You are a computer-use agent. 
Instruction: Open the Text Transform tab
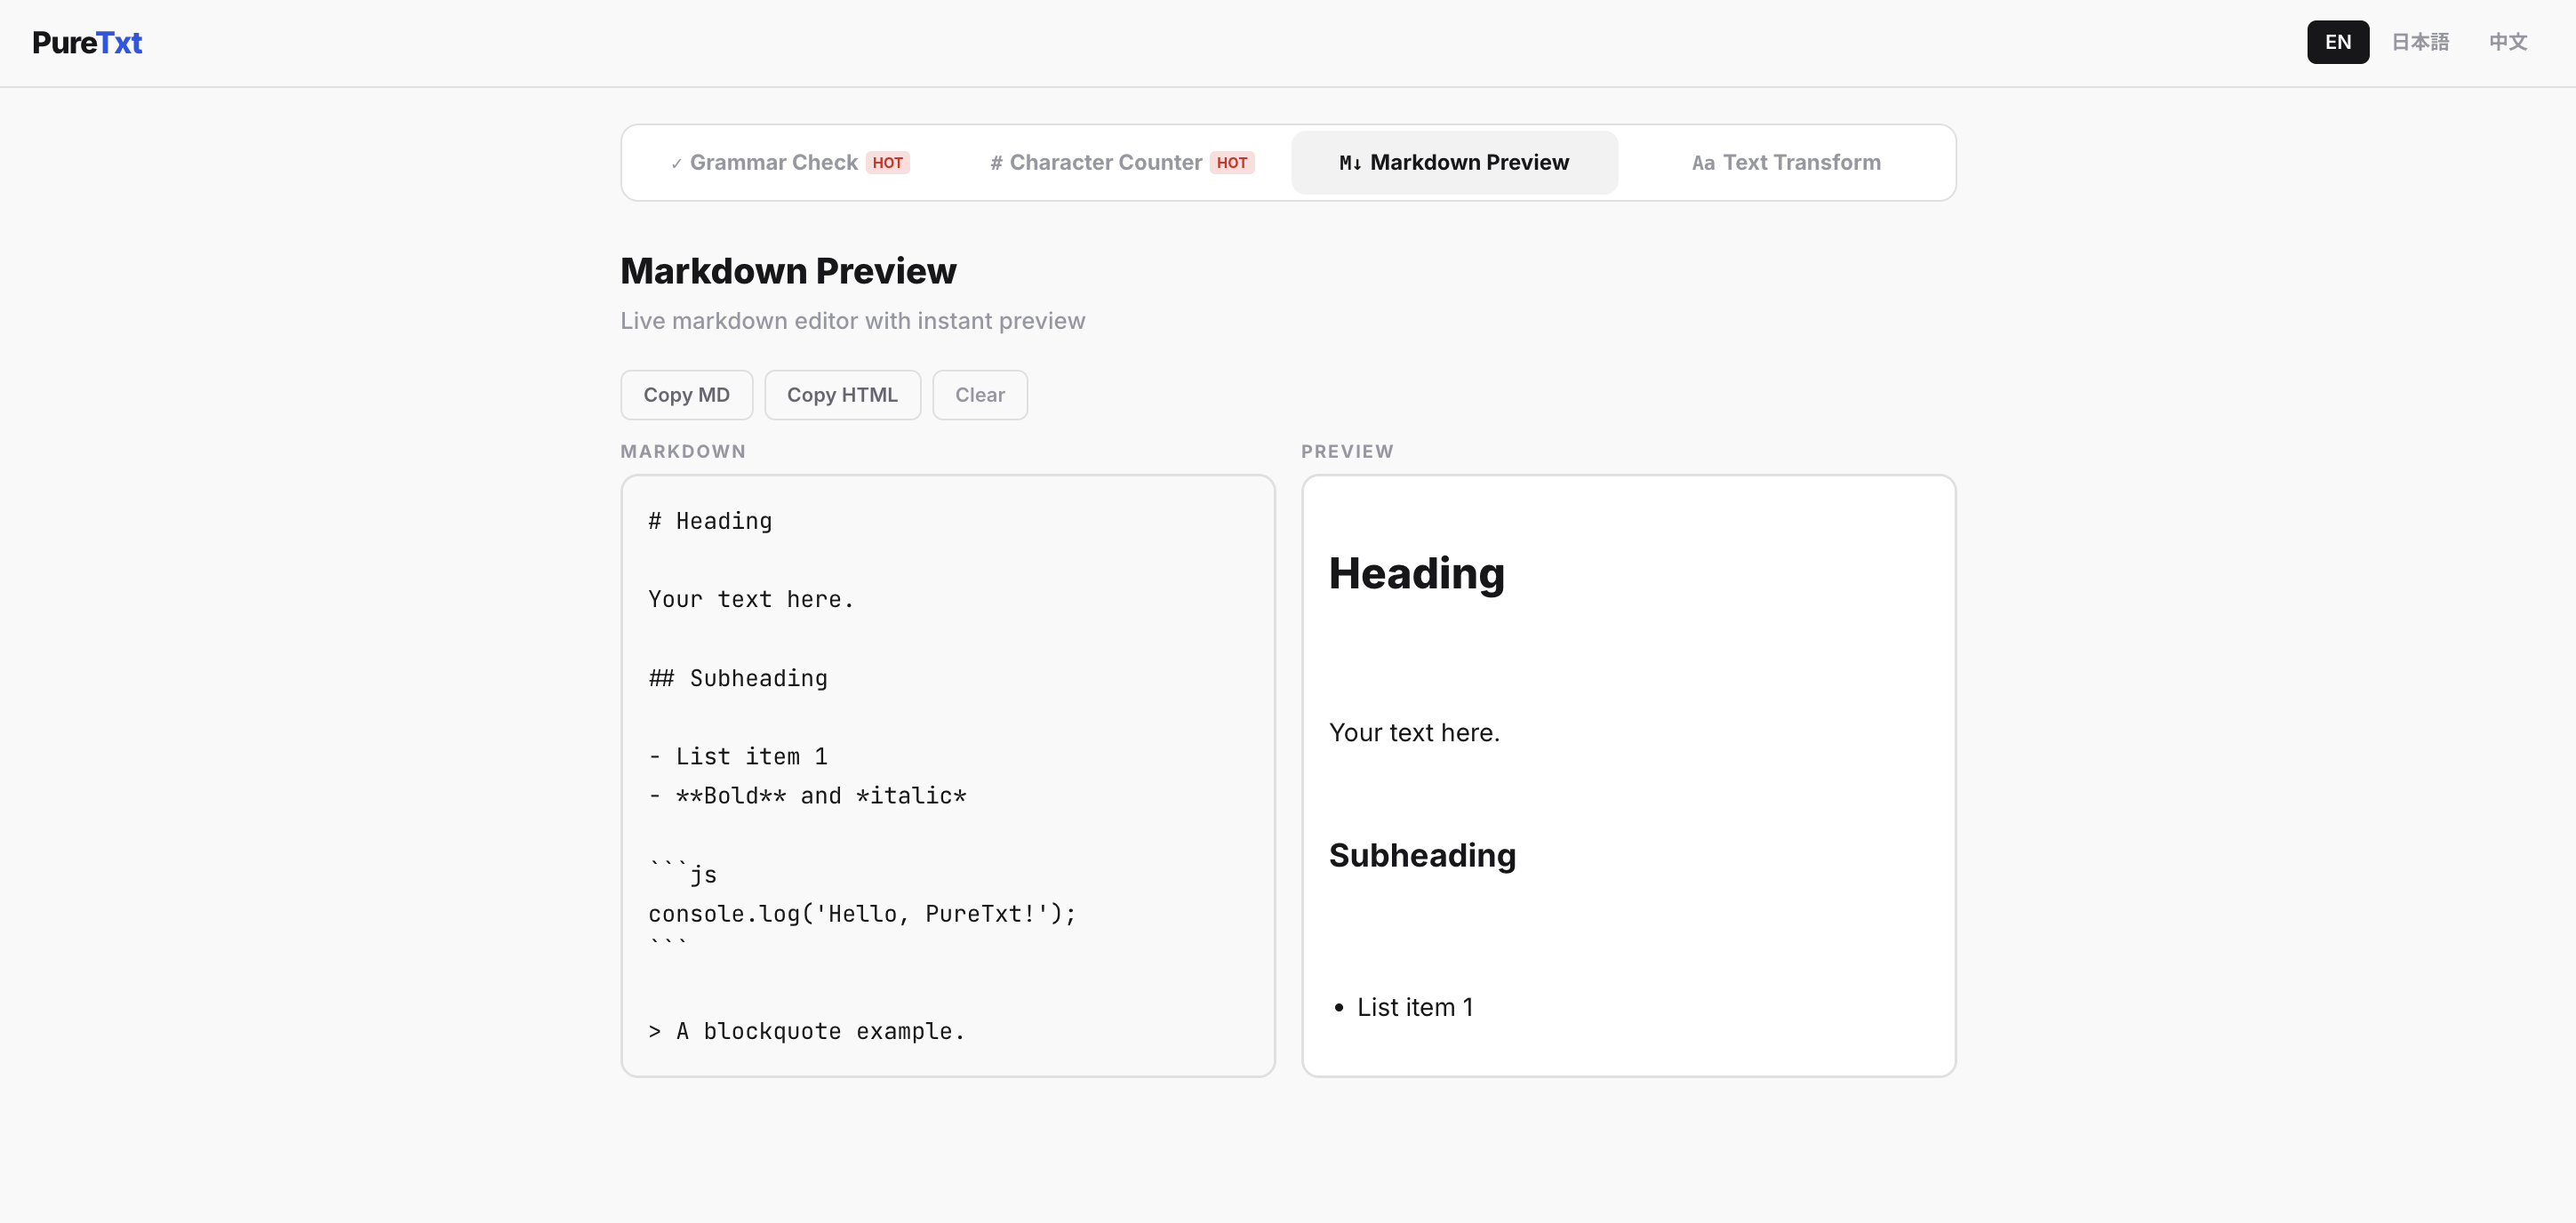tap(1786, 162)
